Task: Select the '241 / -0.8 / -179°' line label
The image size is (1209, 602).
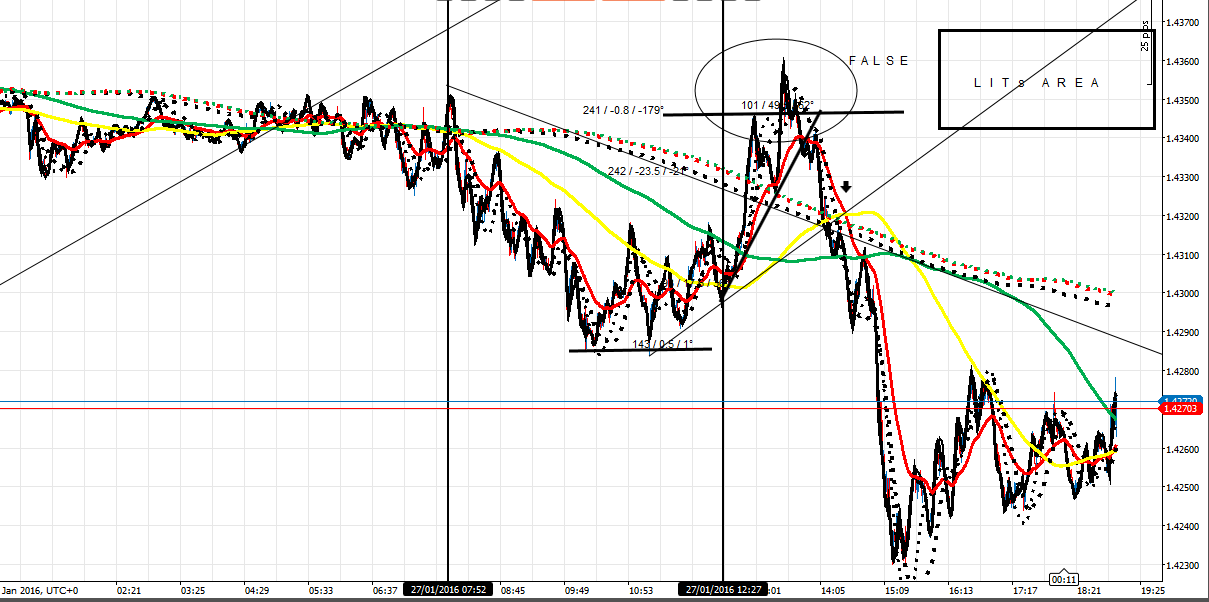Action: [621, 111]
